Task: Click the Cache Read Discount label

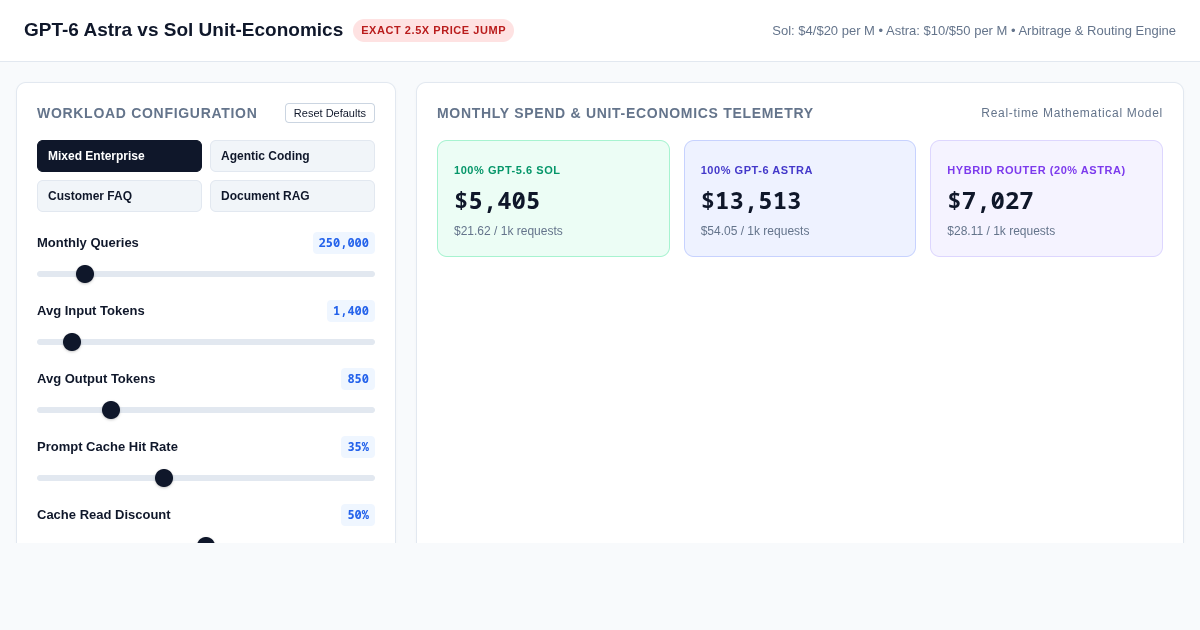Action: tap(104, 515)
